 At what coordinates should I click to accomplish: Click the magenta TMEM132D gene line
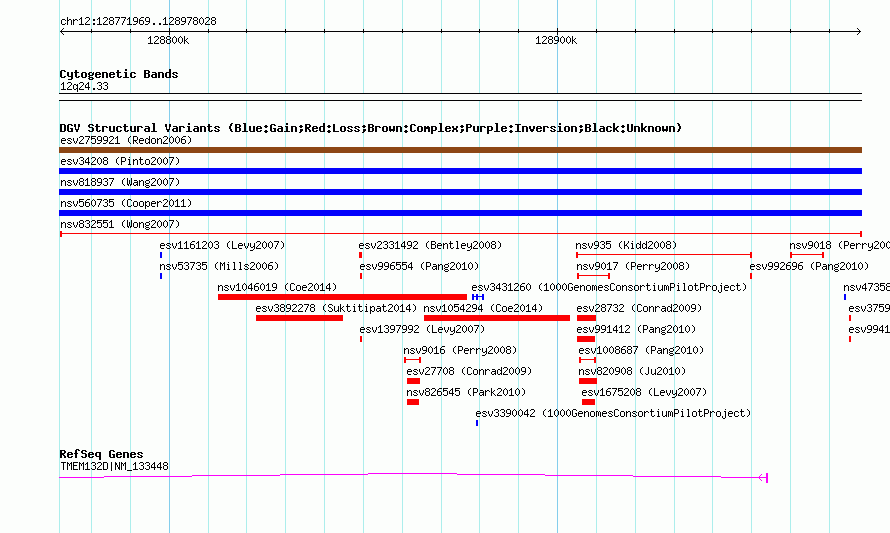click(x=413, y=476)
